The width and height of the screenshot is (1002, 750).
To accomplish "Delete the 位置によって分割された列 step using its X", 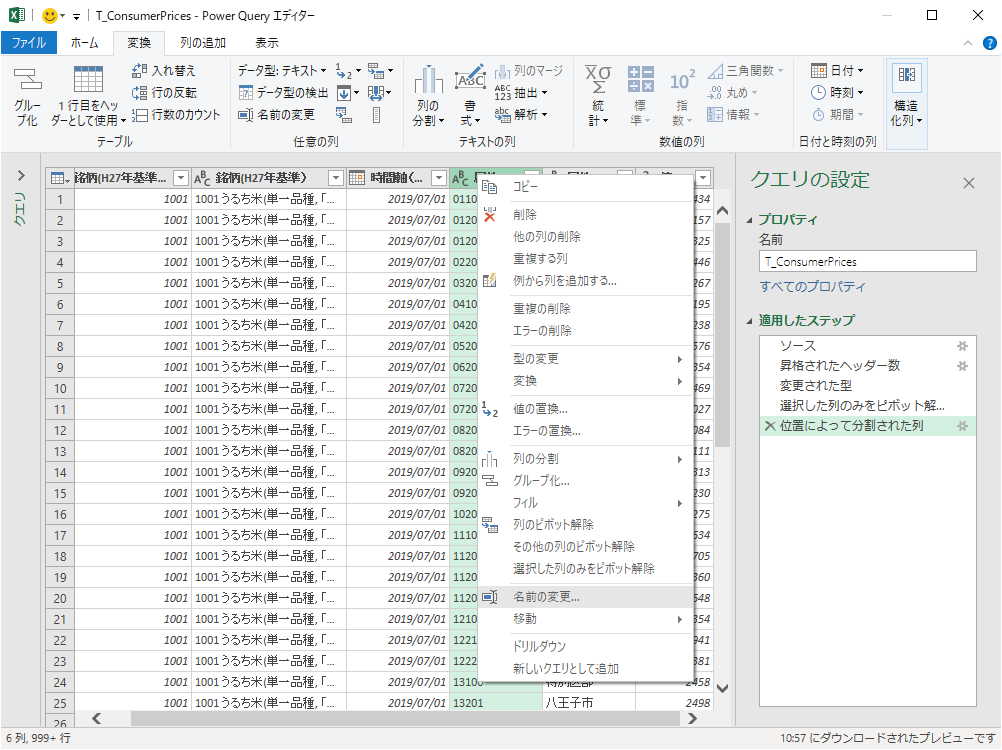I will (x=769, y=426).
